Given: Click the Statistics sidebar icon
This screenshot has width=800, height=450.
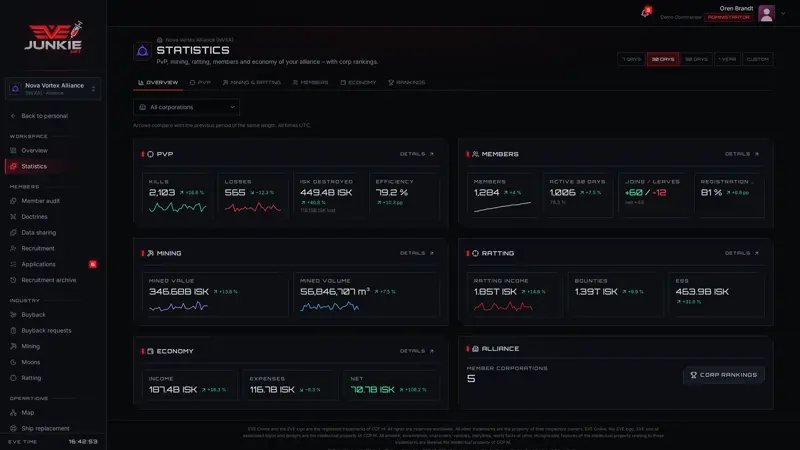Looking at the screenshot, I should [13, 166].
